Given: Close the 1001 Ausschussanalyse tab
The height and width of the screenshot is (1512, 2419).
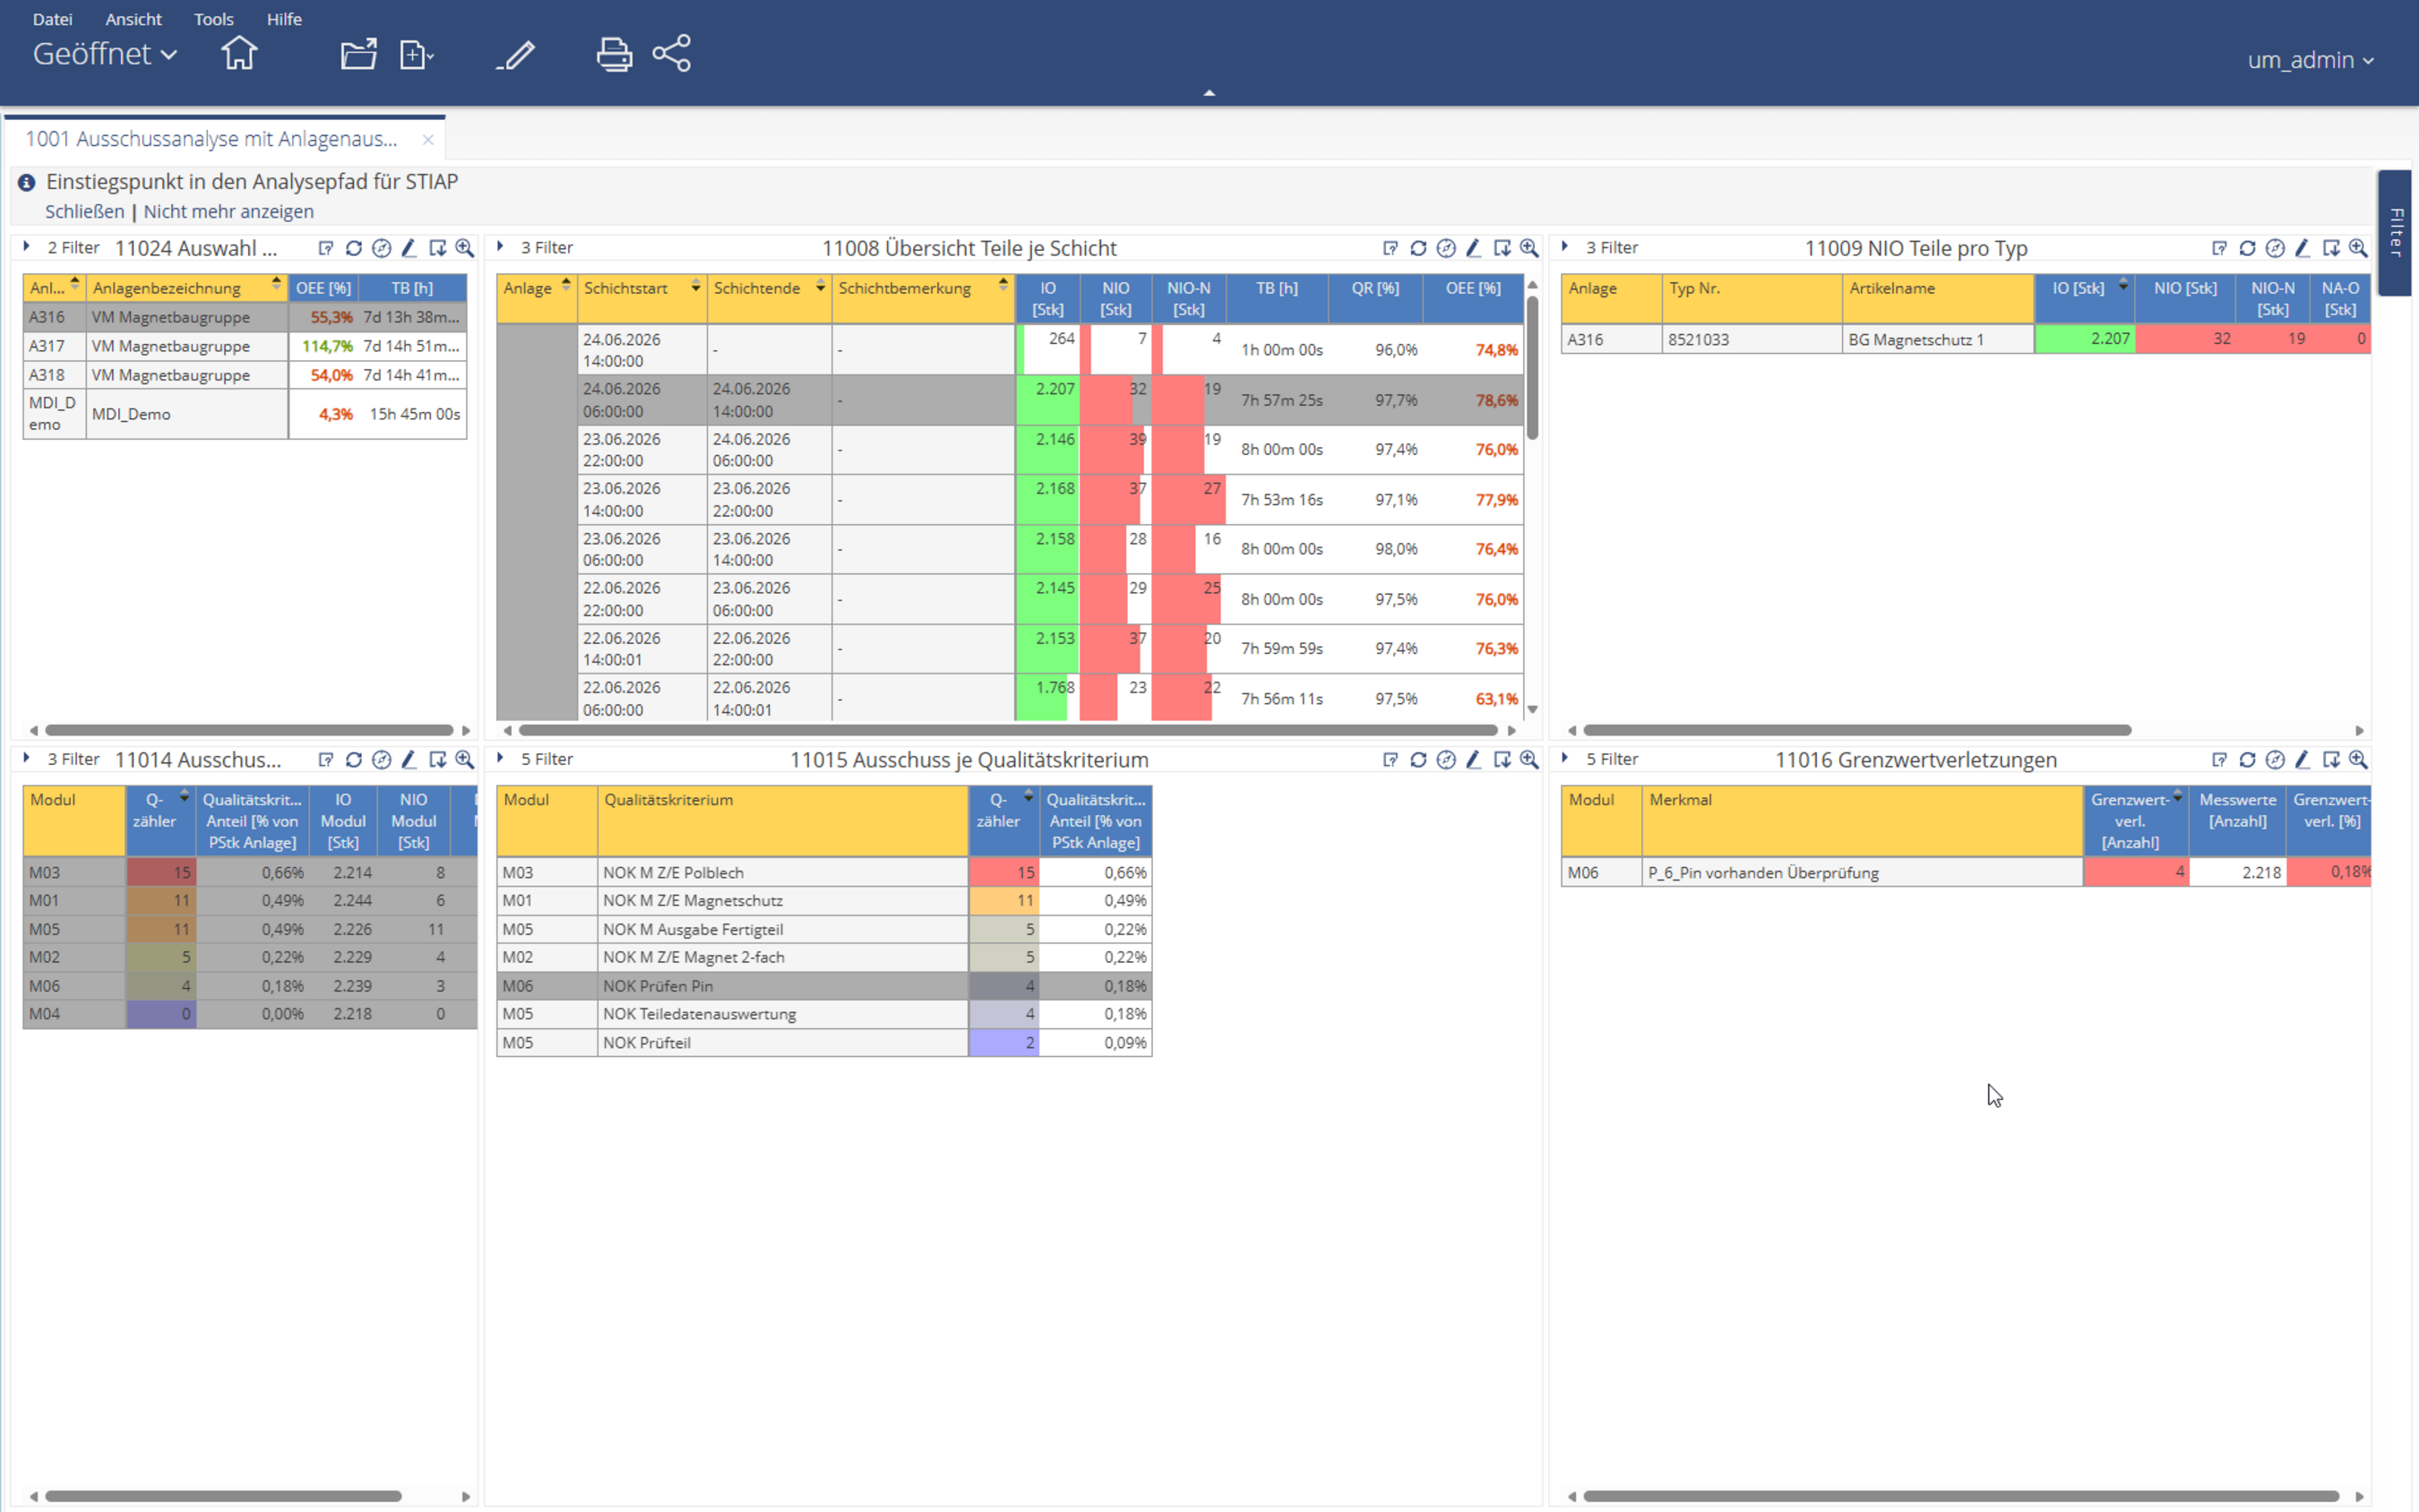Looking at the screenshot, I should 428,139.
